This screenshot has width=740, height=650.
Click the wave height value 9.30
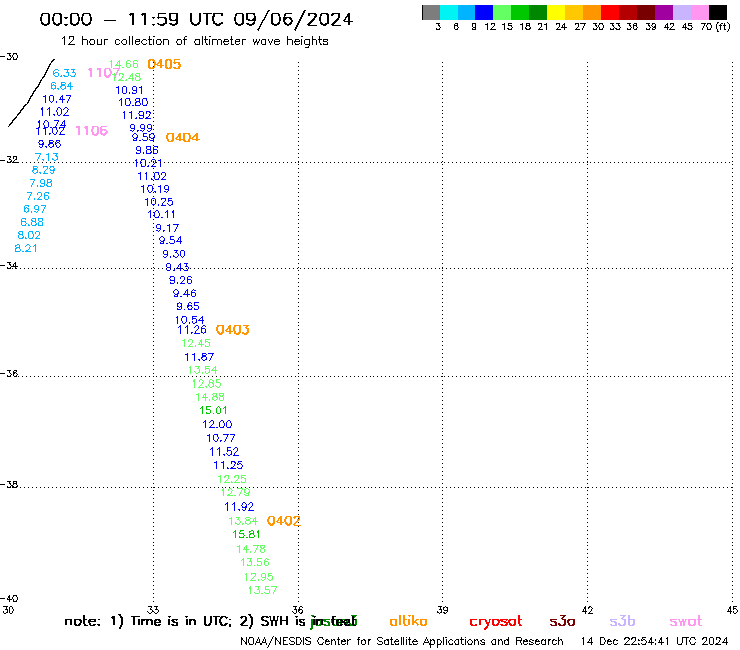click(x=174, y=254)
